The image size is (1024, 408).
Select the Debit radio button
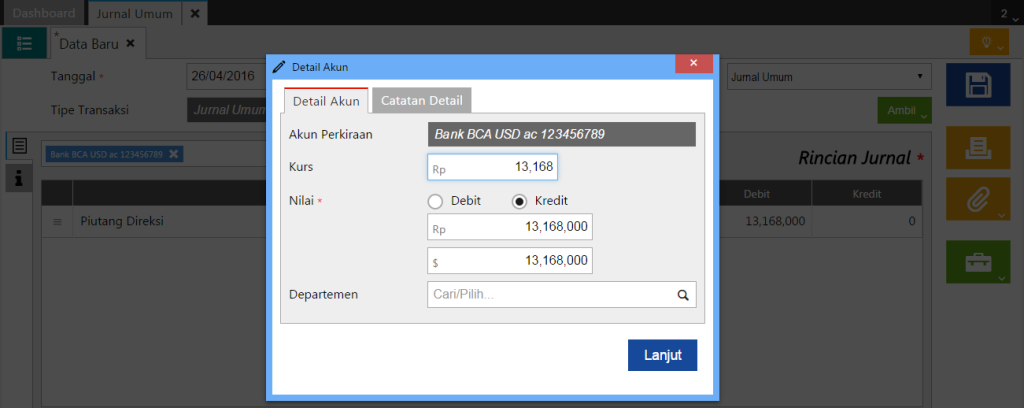(436, 201)
